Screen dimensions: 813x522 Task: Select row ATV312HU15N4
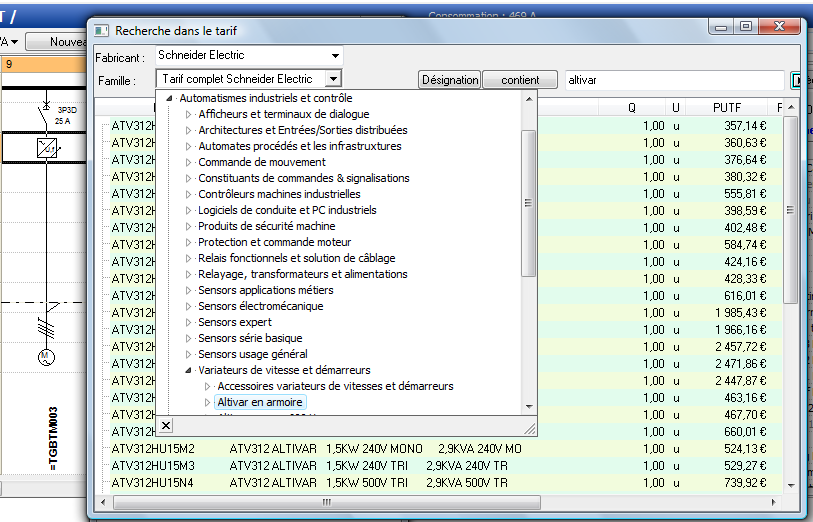[446, 483]
